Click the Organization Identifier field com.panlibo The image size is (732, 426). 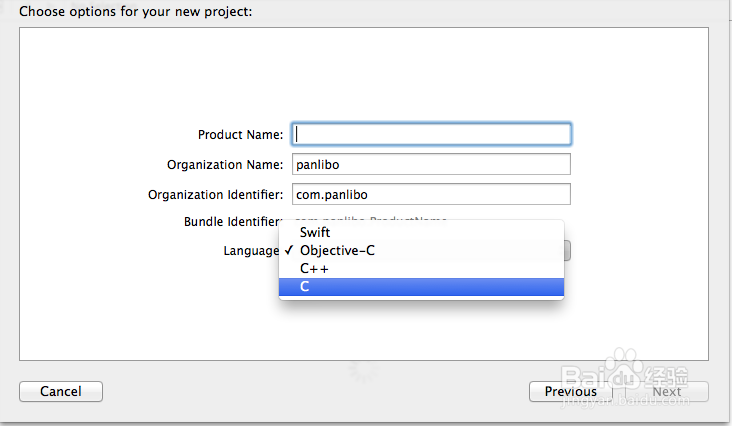tap(431, 194)
